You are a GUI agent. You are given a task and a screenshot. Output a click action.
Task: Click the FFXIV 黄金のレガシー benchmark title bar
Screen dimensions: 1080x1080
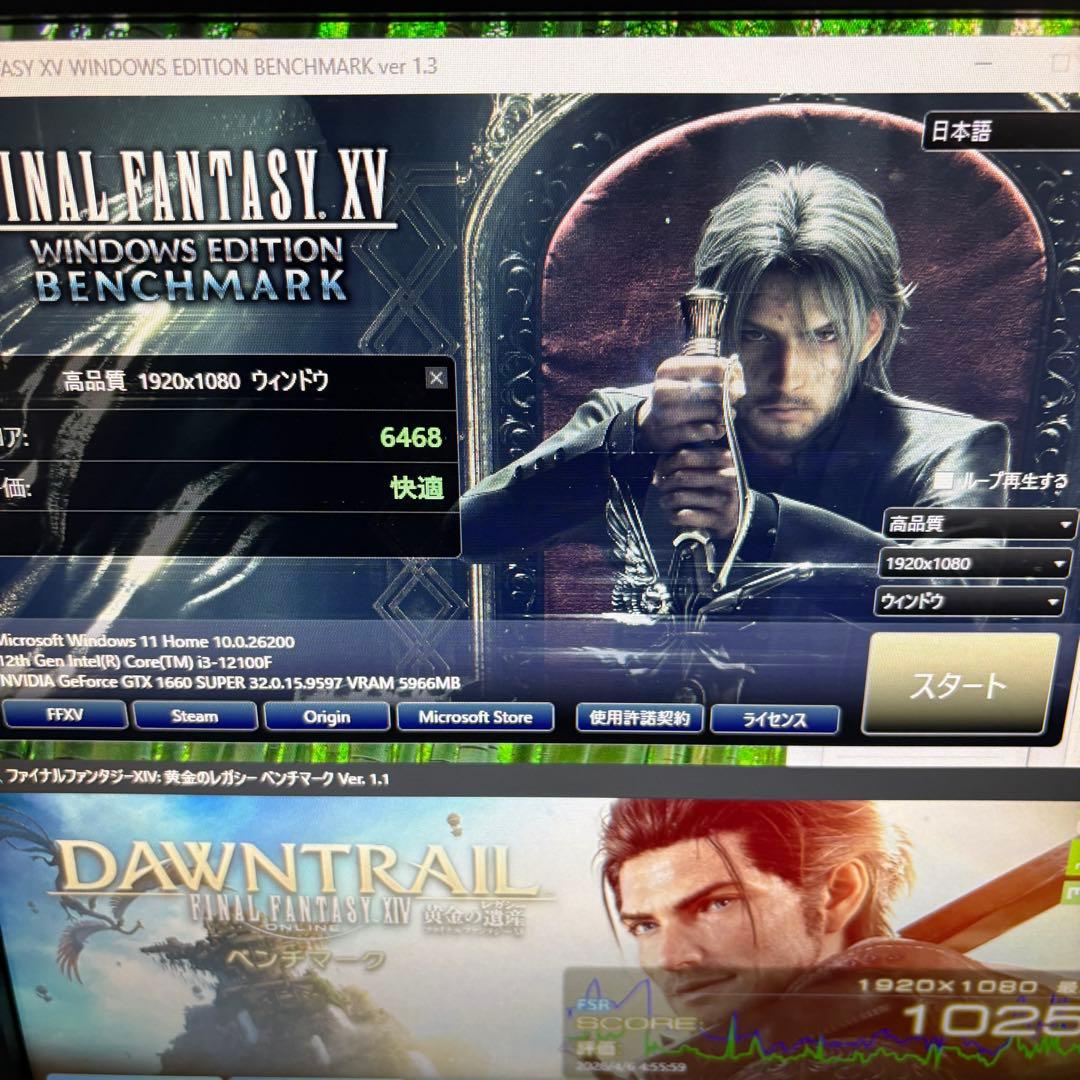tap(540, 779)
